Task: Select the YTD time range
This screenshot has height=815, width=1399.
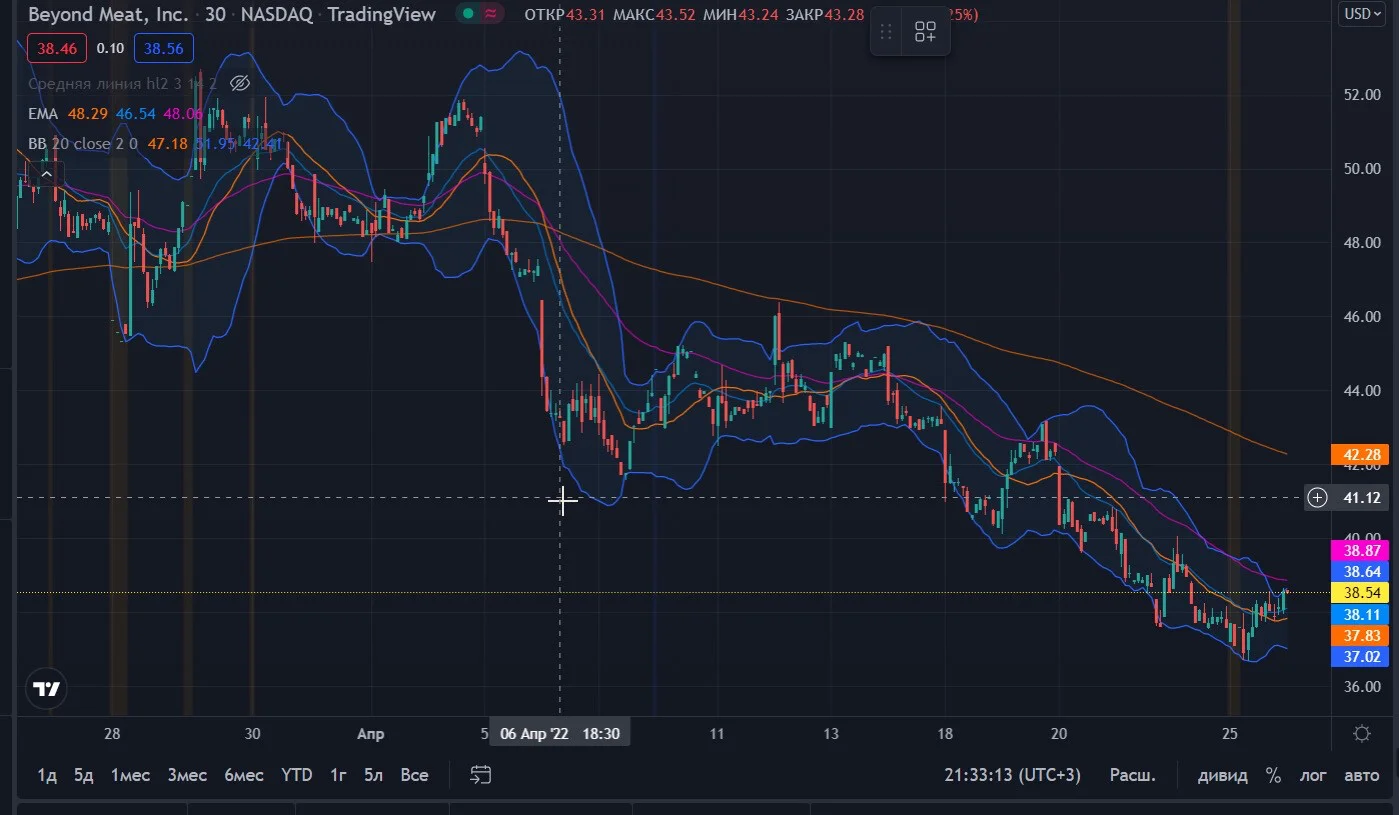Action: click(297, 775)
